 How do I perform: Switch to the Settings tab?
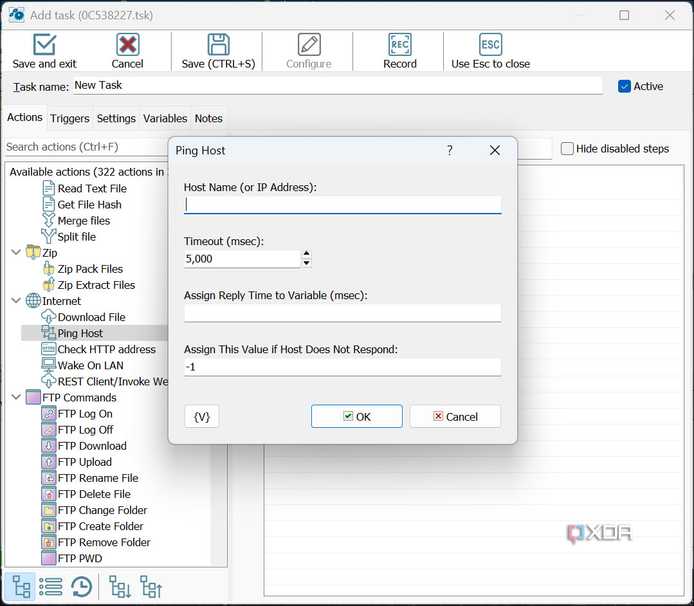pos(116,119)
